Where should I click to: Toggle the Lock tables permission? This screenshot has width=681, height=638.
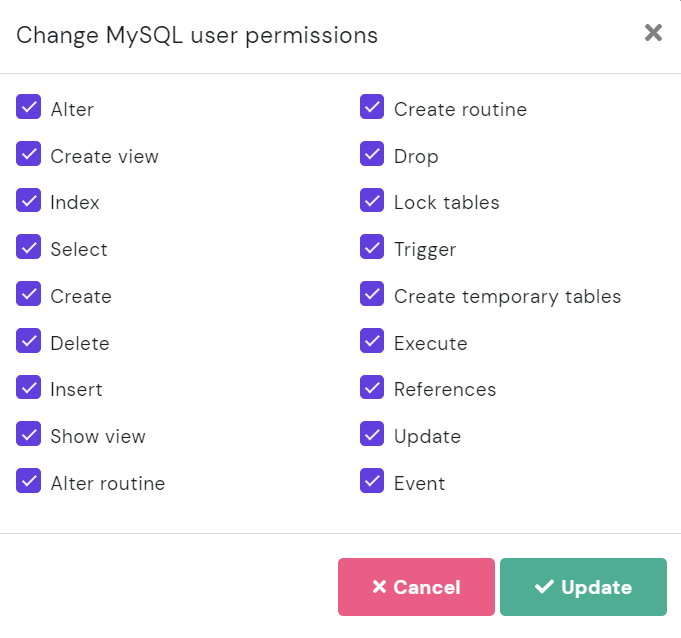click(x=372, y=200)
